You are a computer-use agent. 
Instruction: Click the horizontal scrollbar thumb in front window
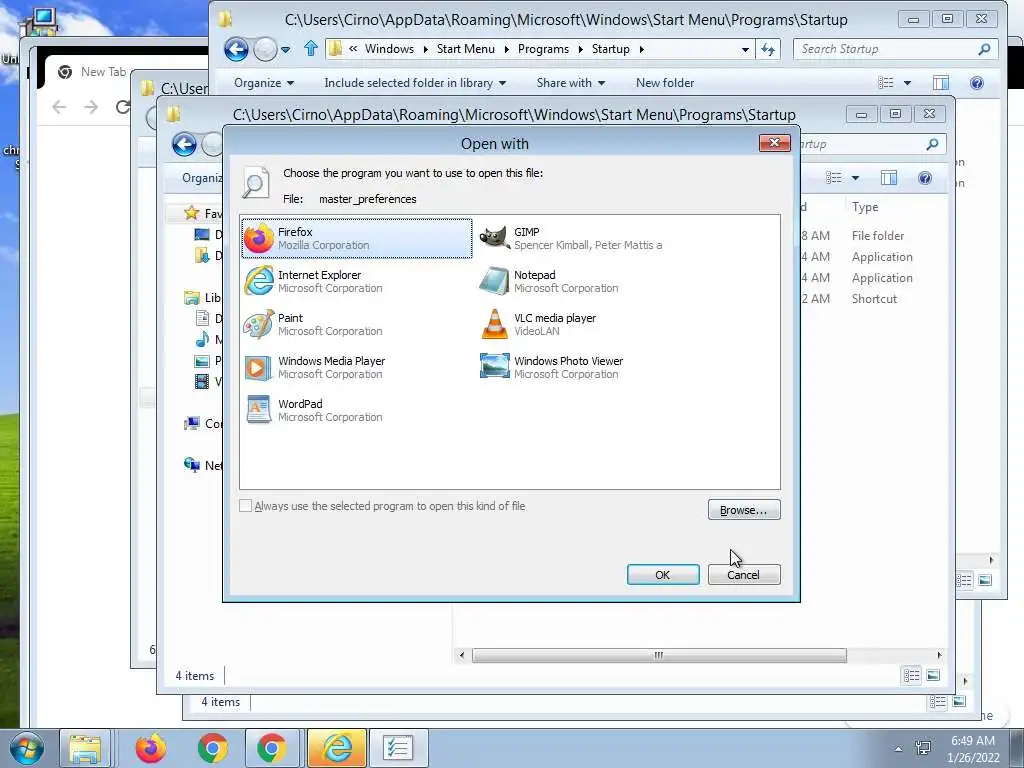tap(659, 655)
